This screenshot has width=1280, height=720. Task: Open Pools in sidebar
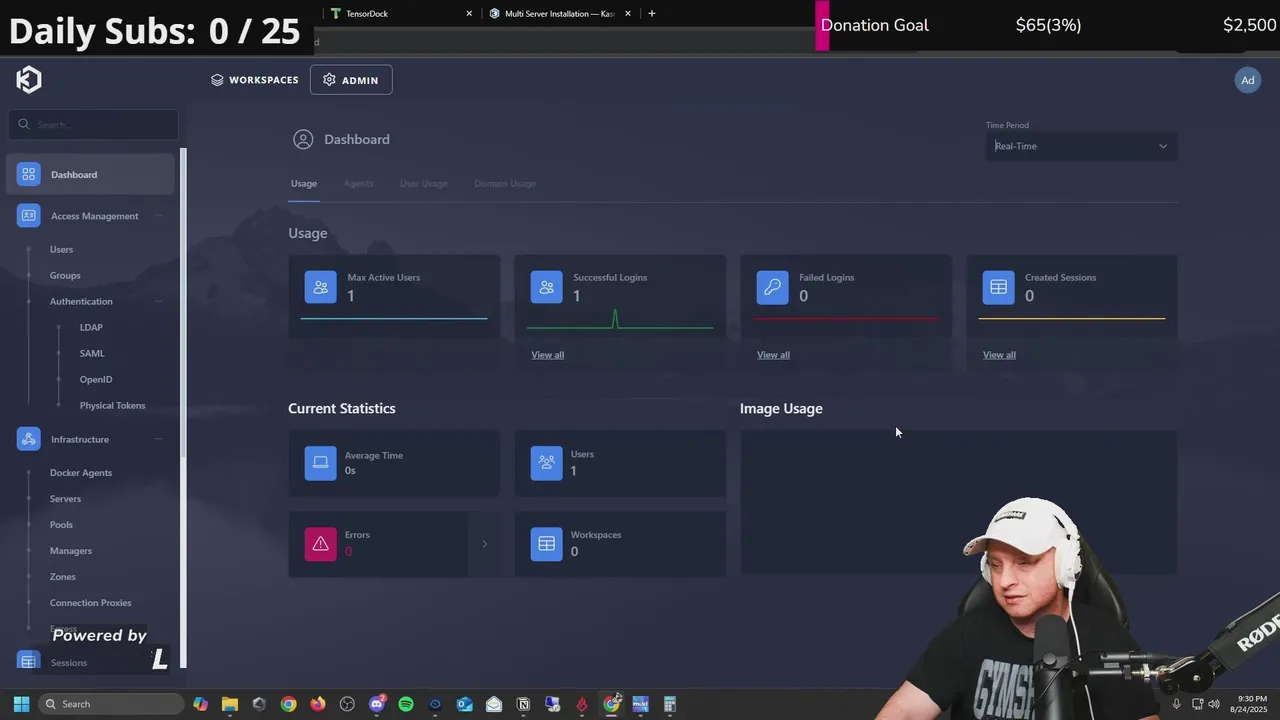[x=61, y=525]
